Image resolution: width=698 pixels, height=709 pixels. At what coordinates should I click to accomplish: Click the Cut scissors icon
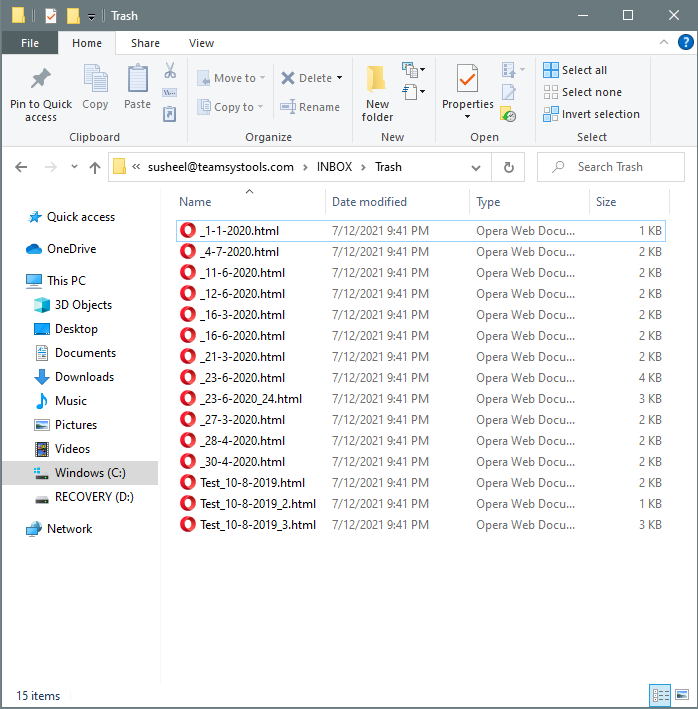click(x=170, y=70)
